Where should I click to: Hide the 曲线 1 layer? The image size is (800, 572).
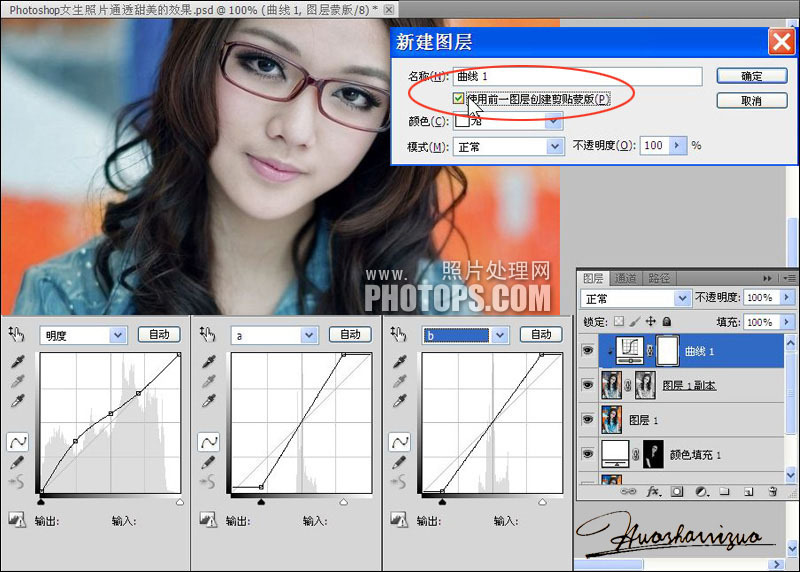(588, 351)
